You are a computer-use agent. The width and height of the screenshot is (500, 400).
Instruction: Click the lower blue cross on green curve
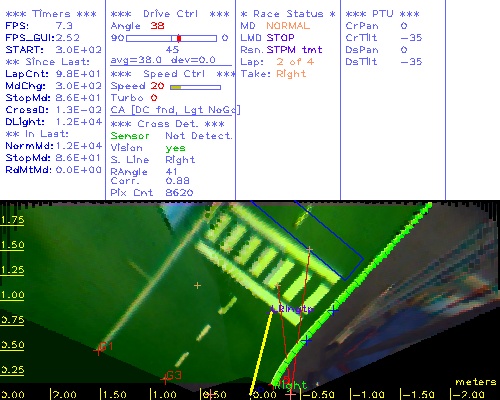(307, 341)
